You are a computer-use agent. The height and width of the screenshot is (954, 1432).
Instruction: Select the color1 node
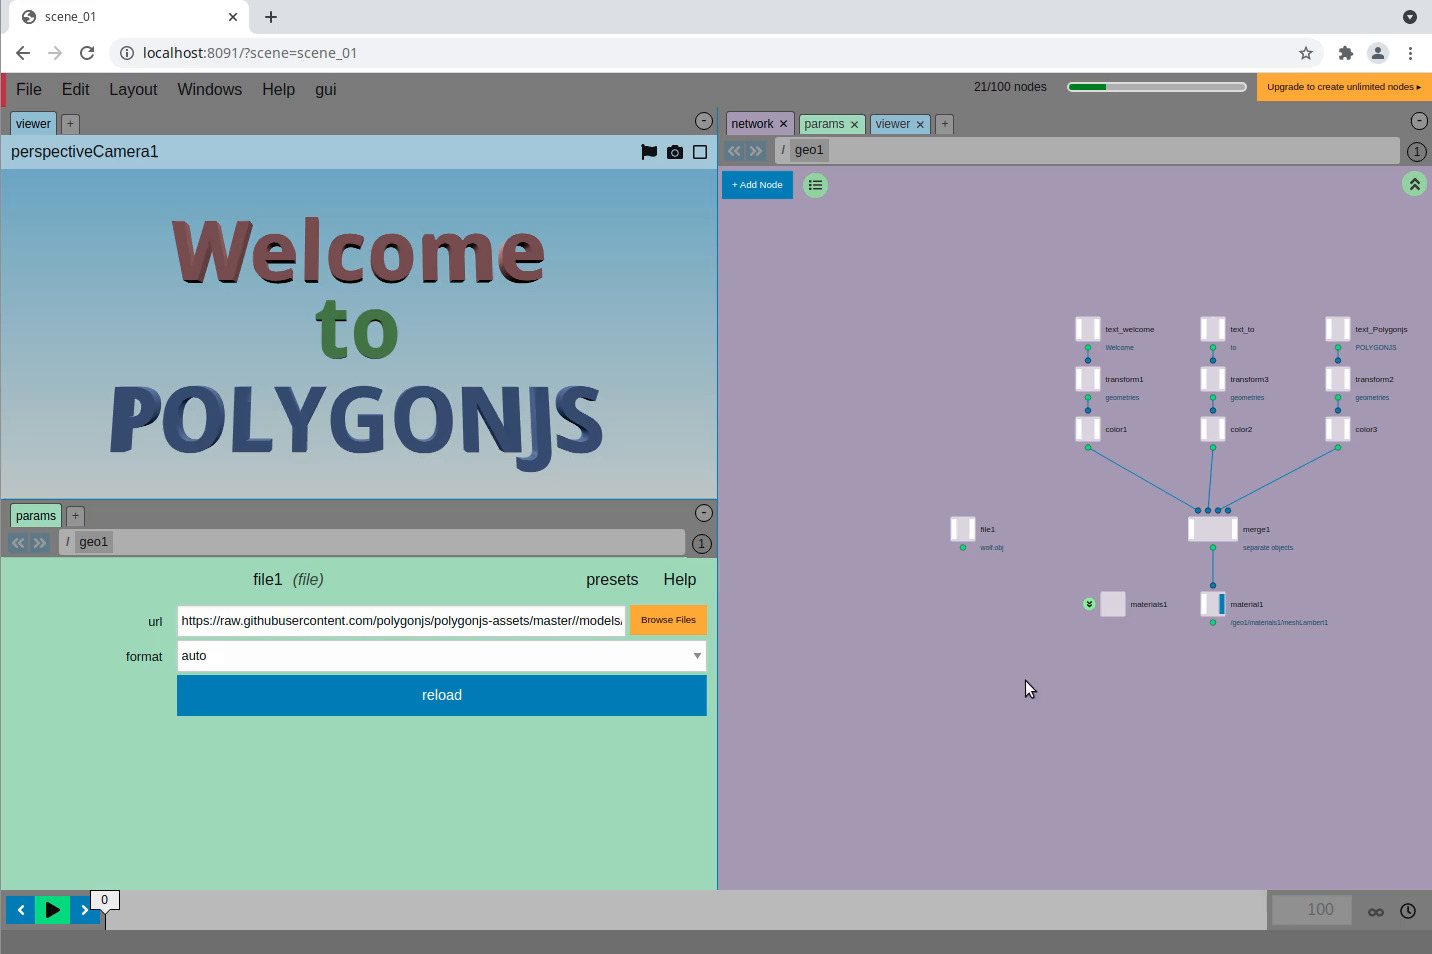point(1088,429)
